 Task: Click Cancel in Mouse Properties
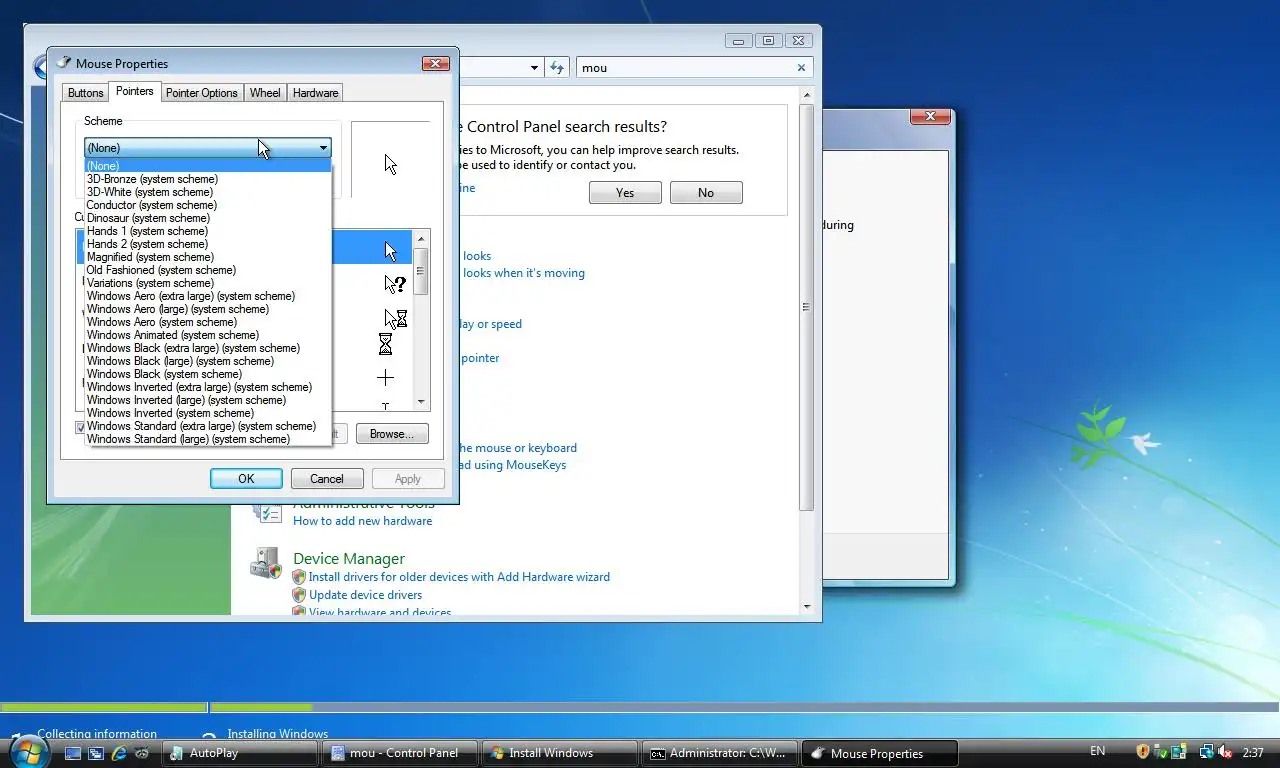point(327,479)
